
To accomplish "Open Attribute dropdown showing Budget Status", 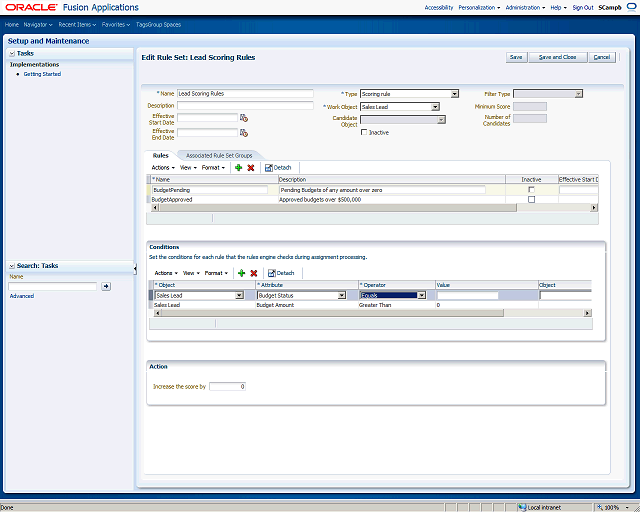I will (x=342, y=296).
